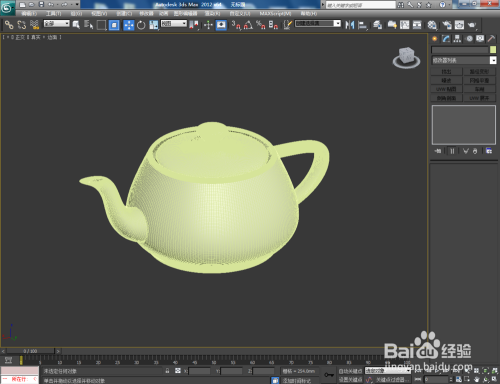Switch to the Hierarchy panel tab

[457, 39]
